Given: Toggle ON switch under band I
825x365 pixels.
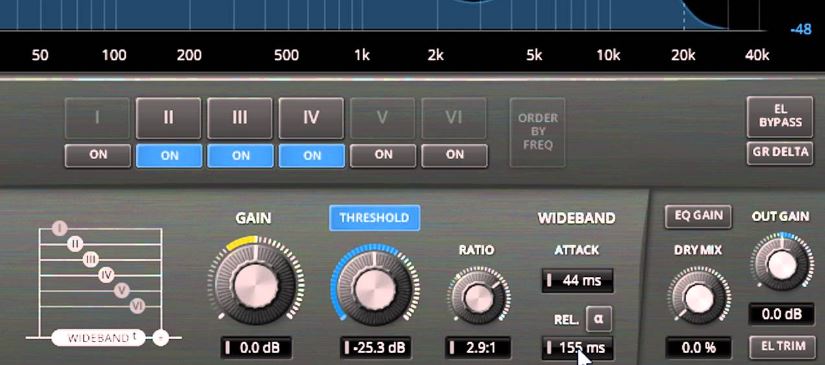Looking at the screenshot, I should point(98,156).
